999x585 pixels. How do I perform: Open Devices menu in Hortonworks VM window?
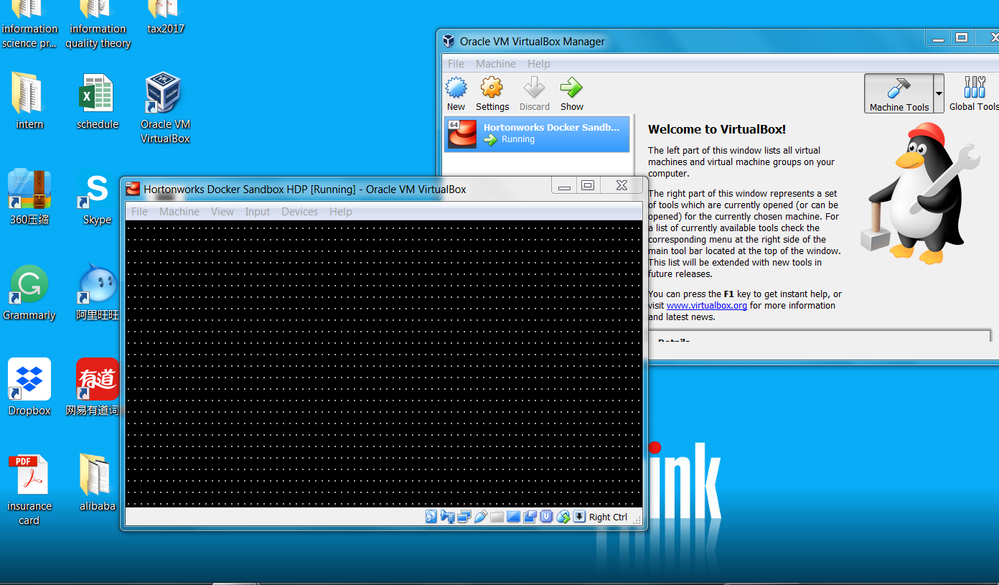(299, 212)
